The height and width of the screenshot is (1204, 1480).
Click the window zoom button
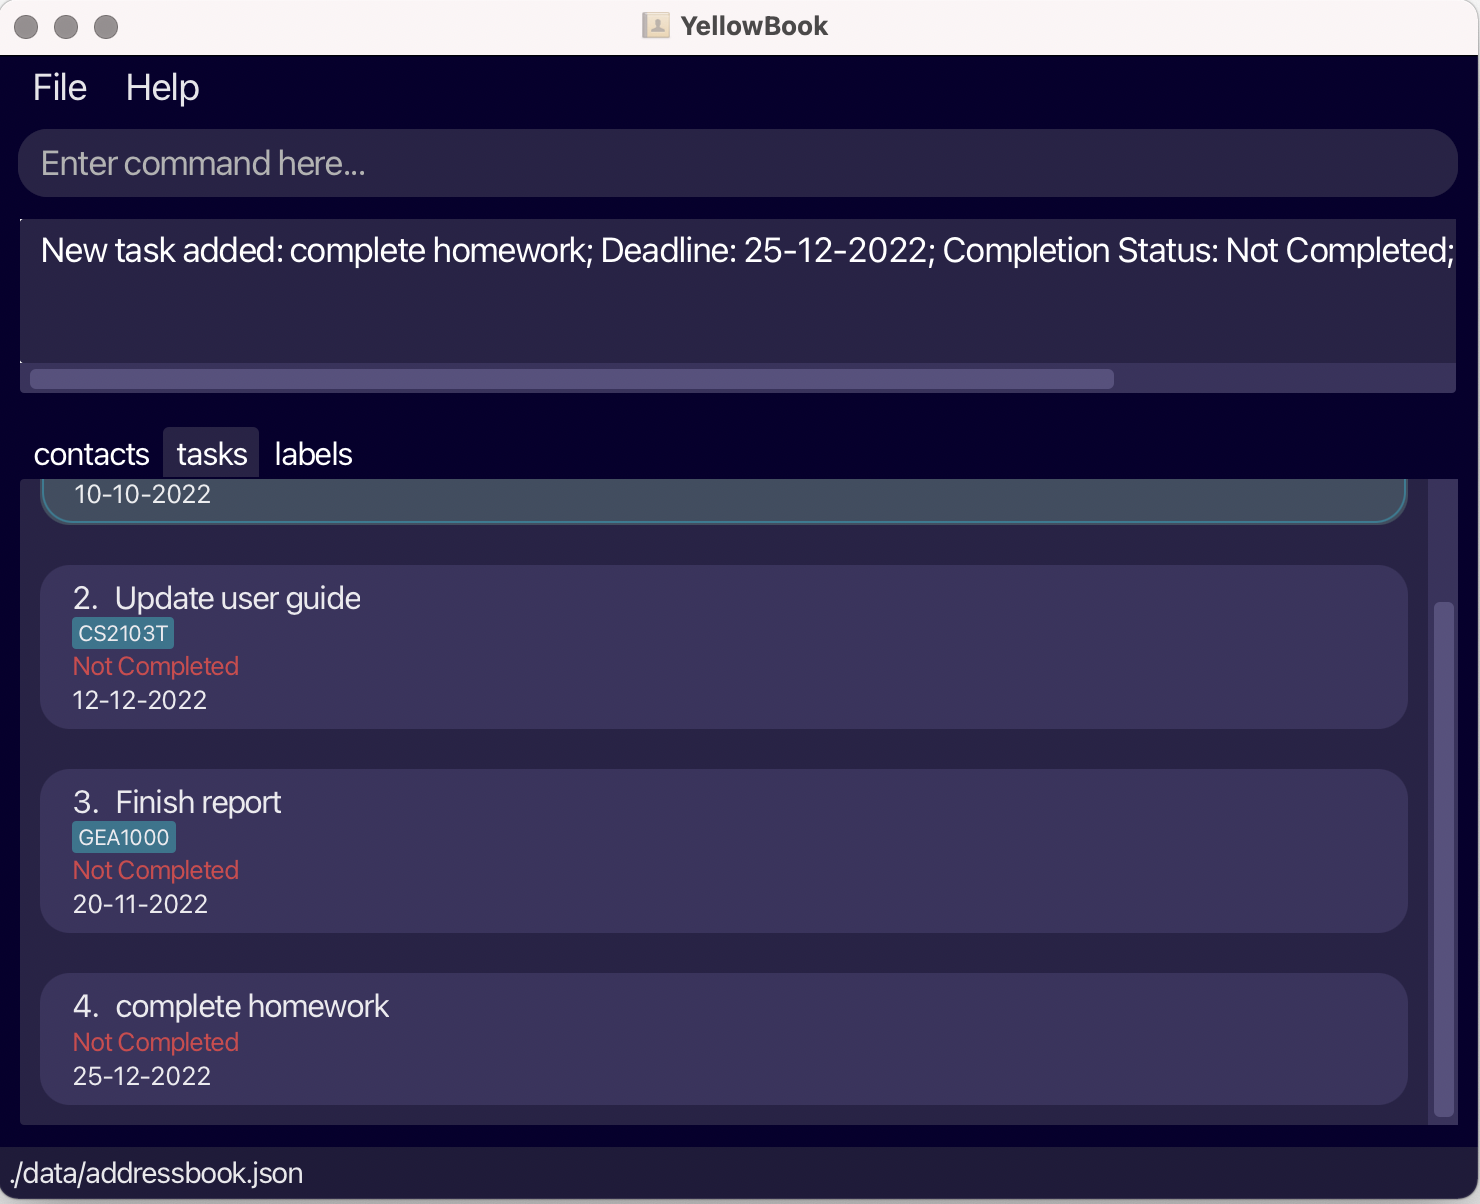(106, 27)
